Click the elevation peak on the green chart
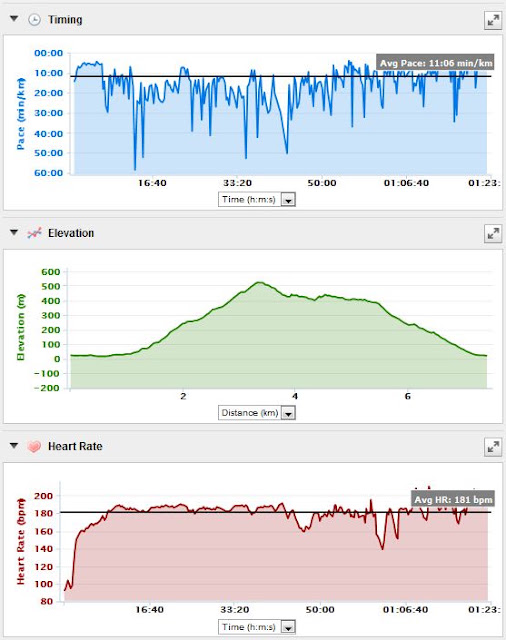The image size is (506, 640). coord(259,282)
